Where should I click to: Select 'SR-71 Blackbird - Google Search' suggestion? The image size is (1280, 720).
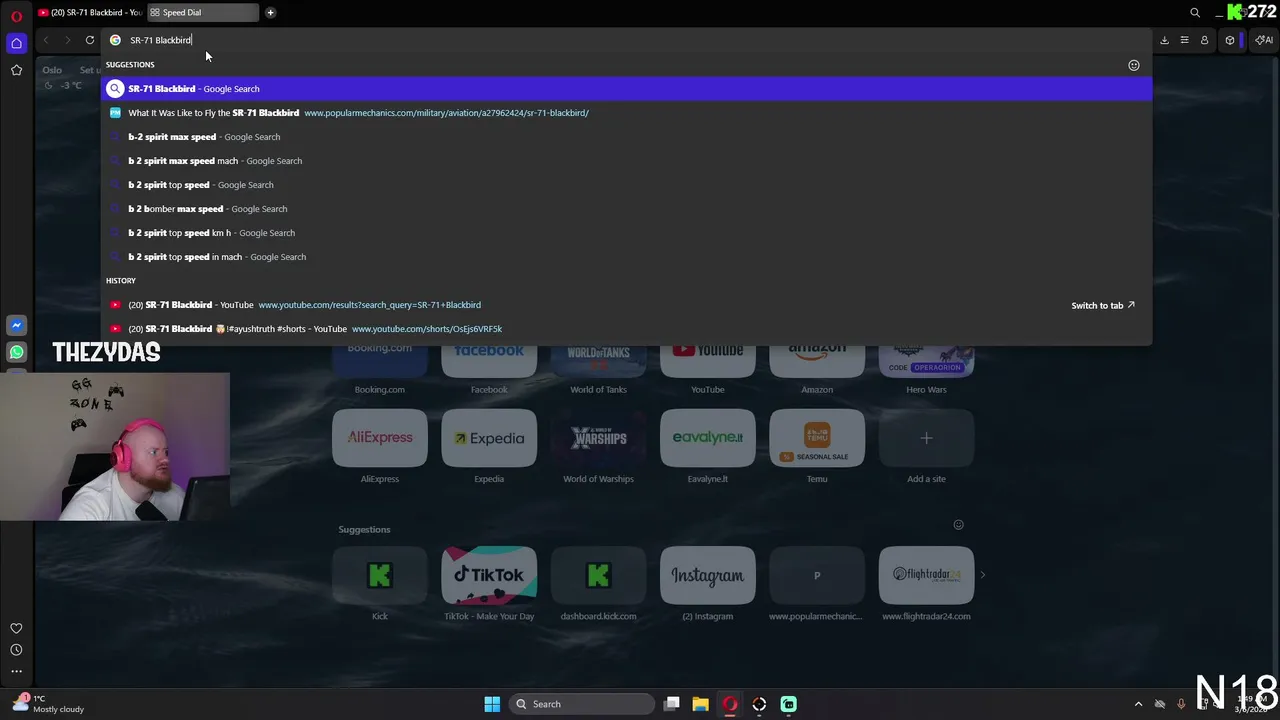point(628,89)
